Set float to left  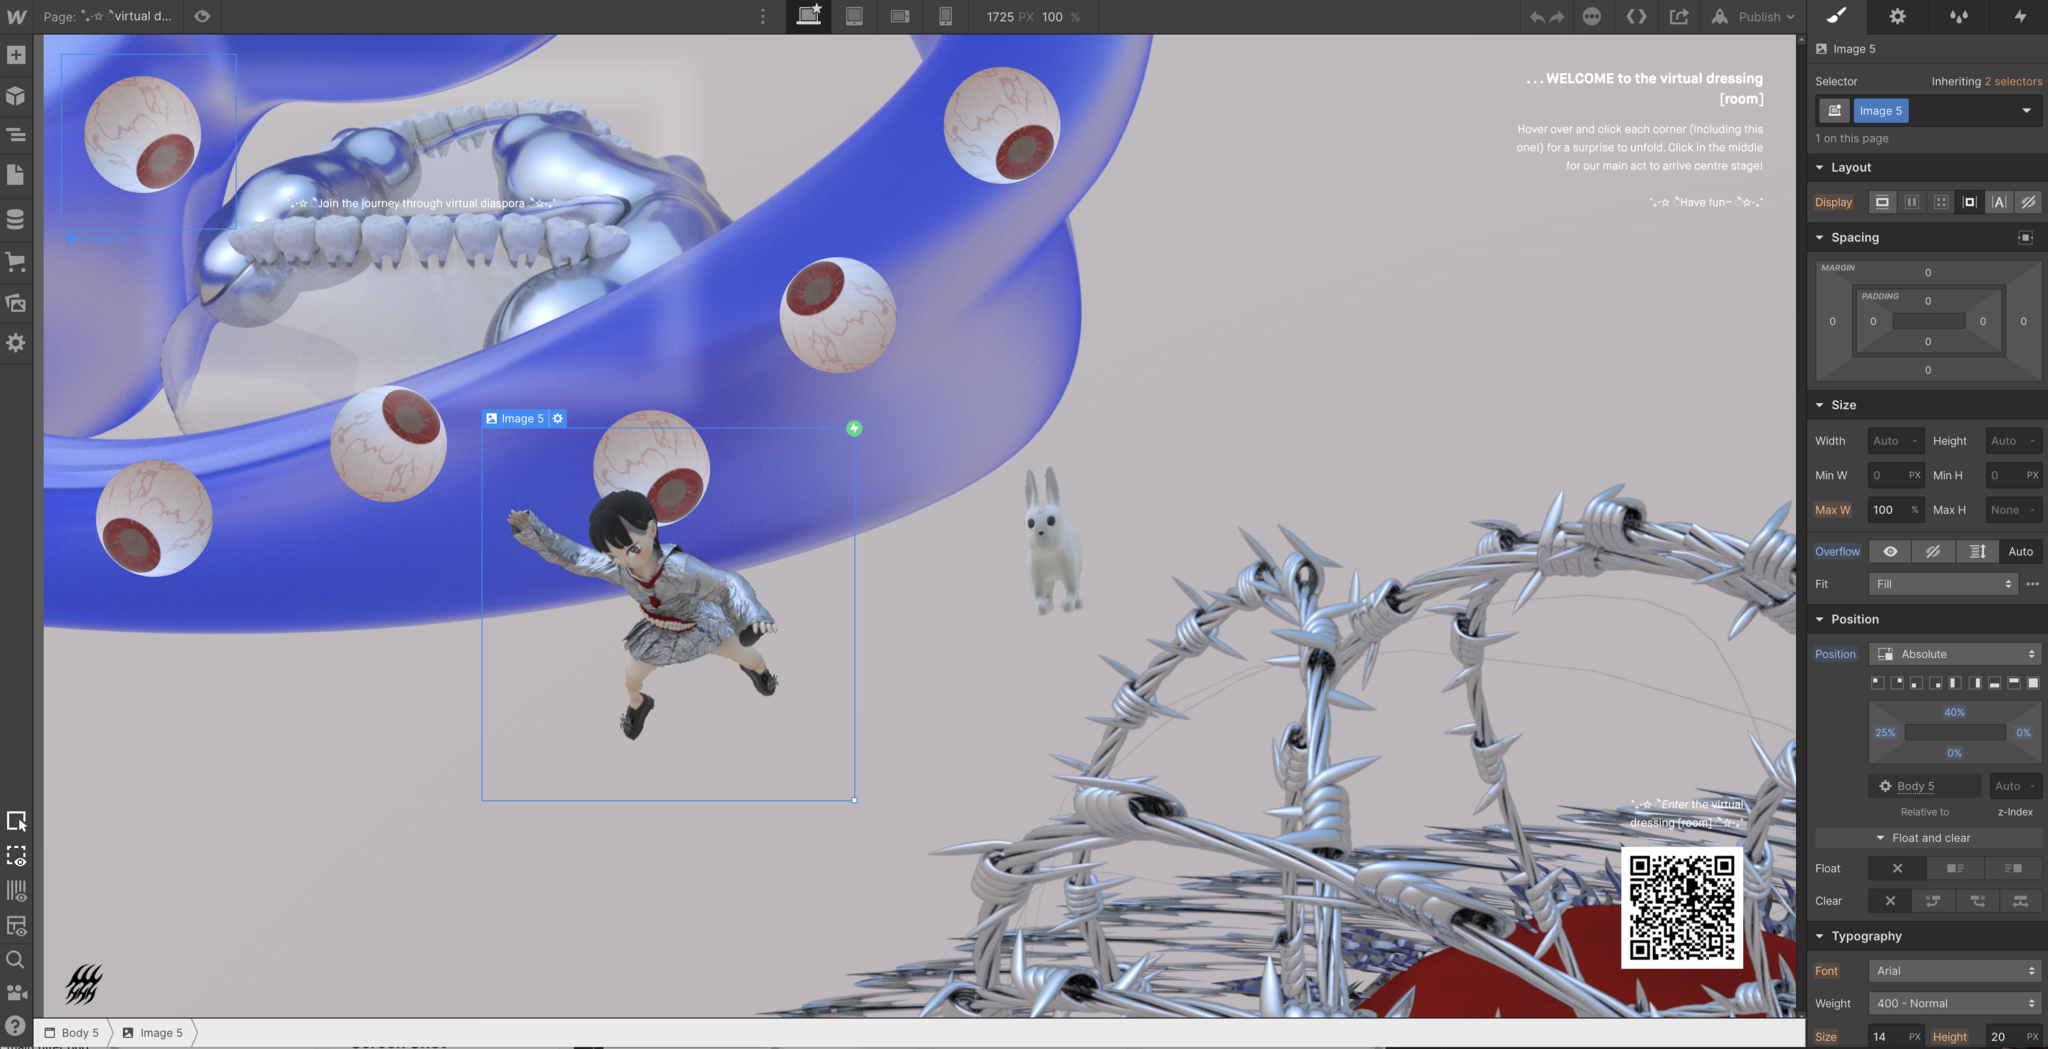[x=1955, y=868]
